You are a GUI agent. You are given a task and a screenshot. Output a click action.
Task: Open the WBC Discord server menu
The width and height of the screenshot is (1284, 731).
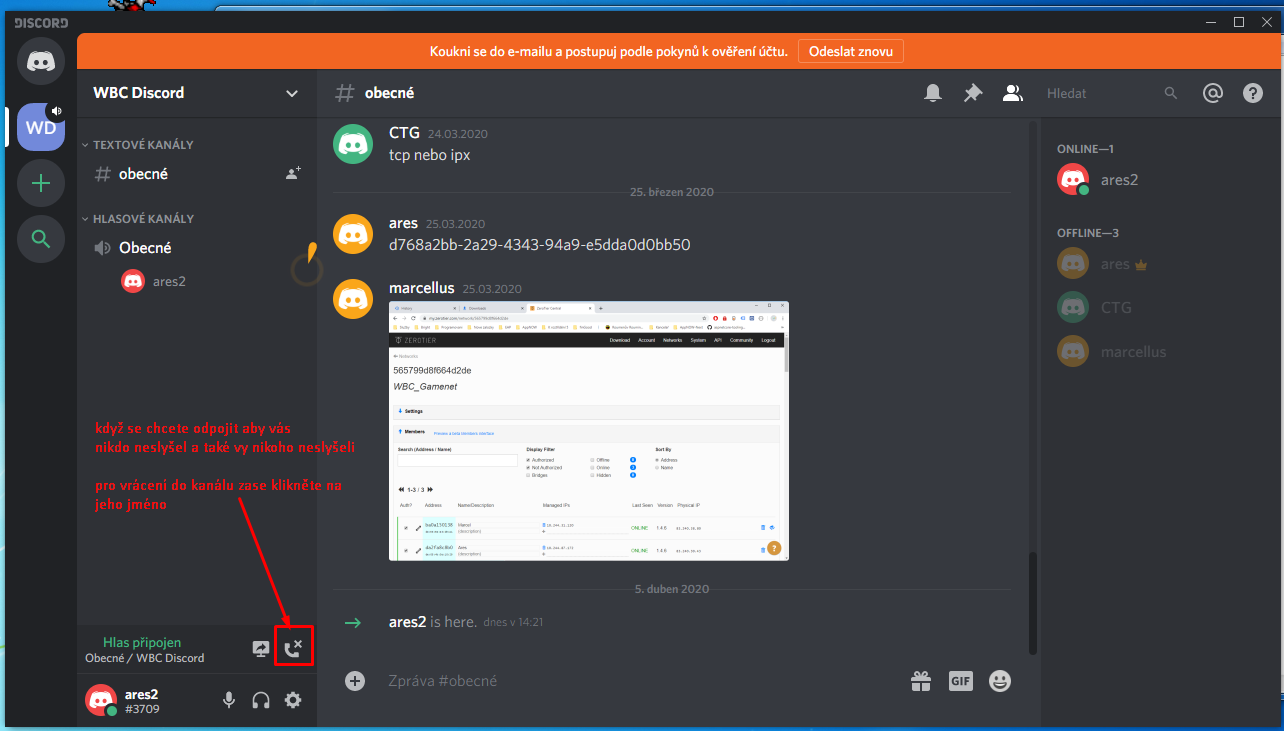196,93
